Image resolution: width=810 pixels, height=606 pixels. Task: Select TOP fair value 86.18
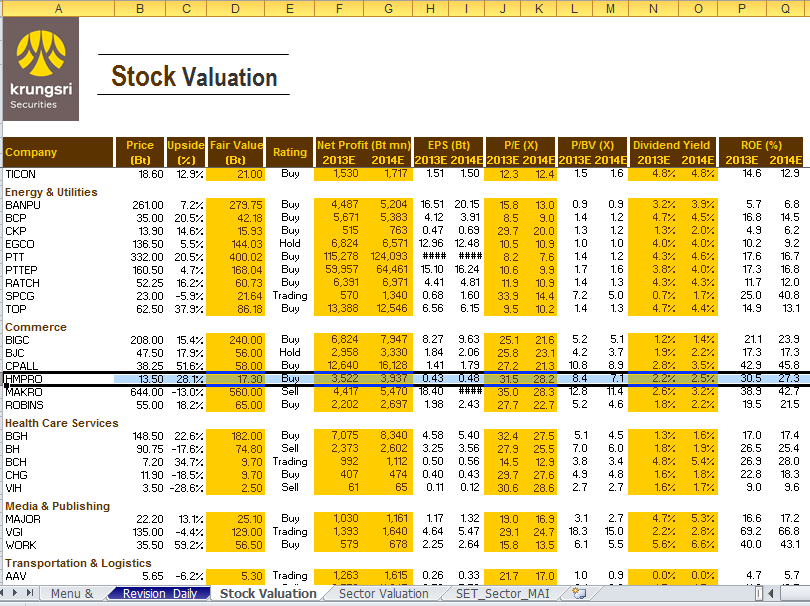pyautogui.click(x=236, y=309)
